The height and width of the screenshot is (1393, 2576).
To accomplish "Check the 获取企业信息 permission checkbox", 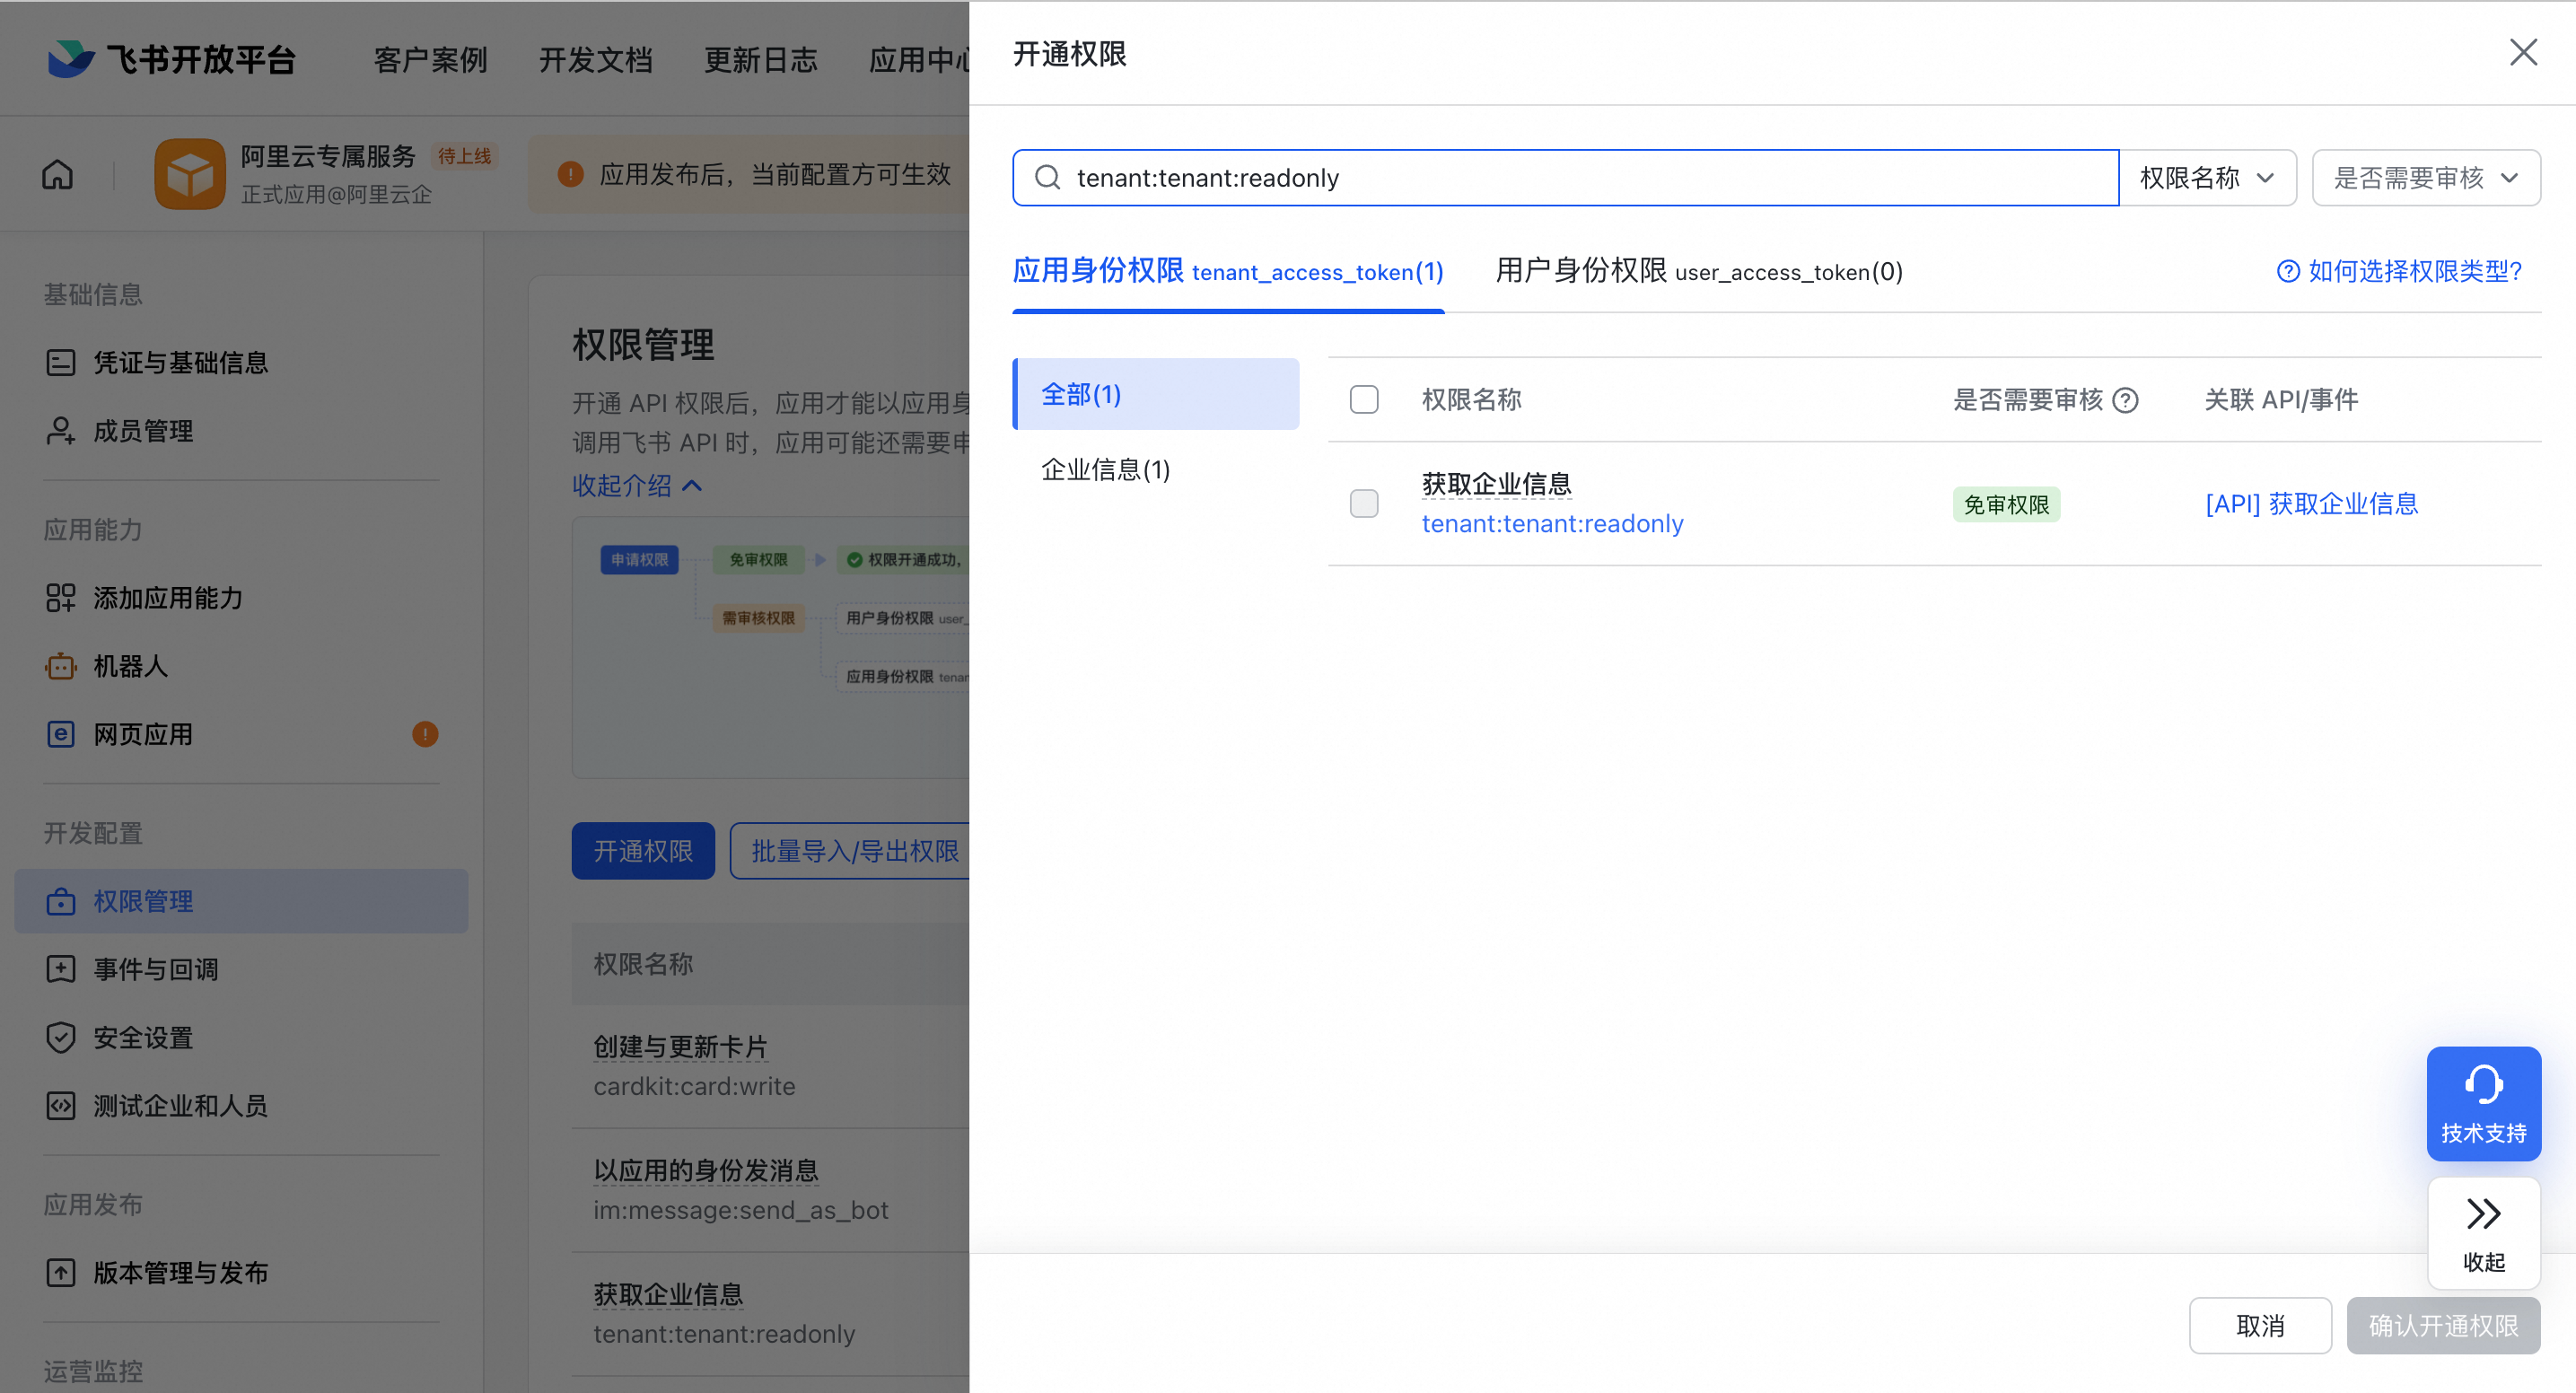I will [1364, 503].
